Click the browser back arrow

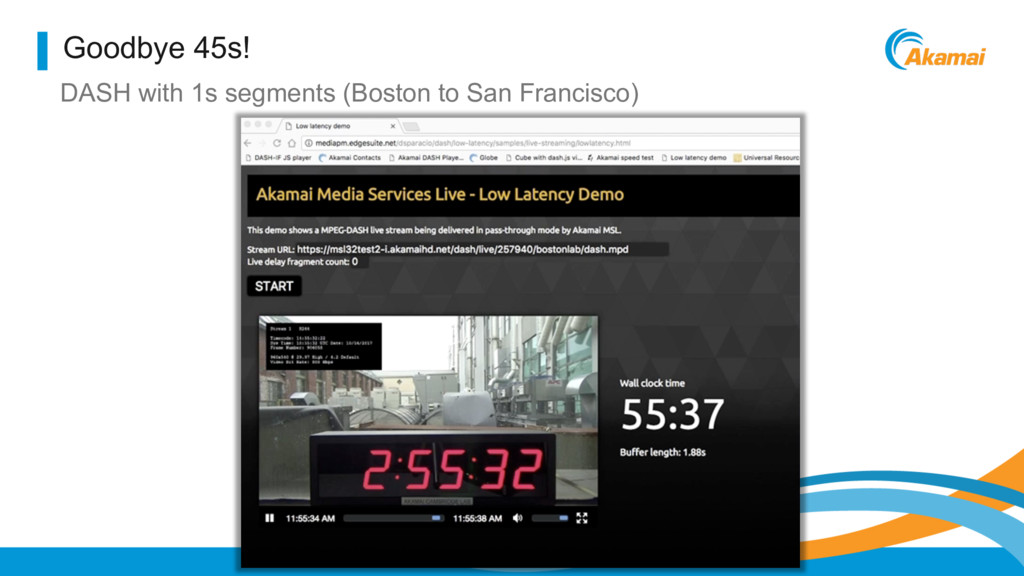tap(248, 143)
